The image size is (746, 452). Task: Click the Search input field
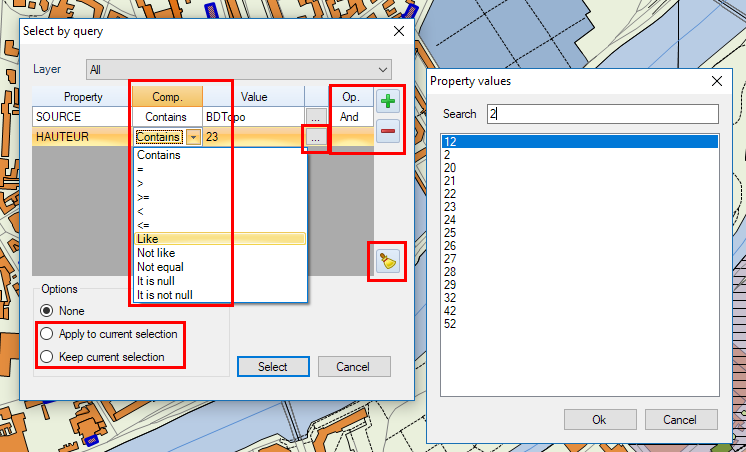602,114
